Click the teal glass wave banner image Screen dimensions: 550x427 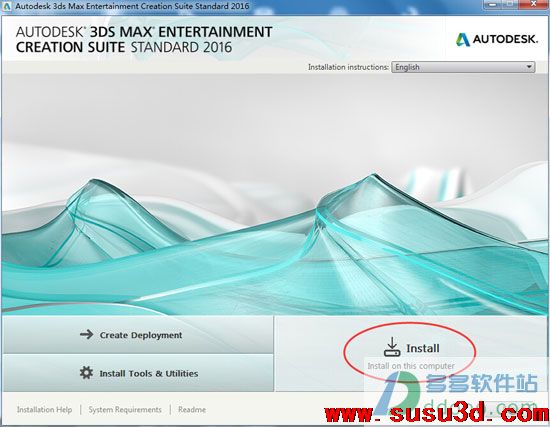[275, 194]
